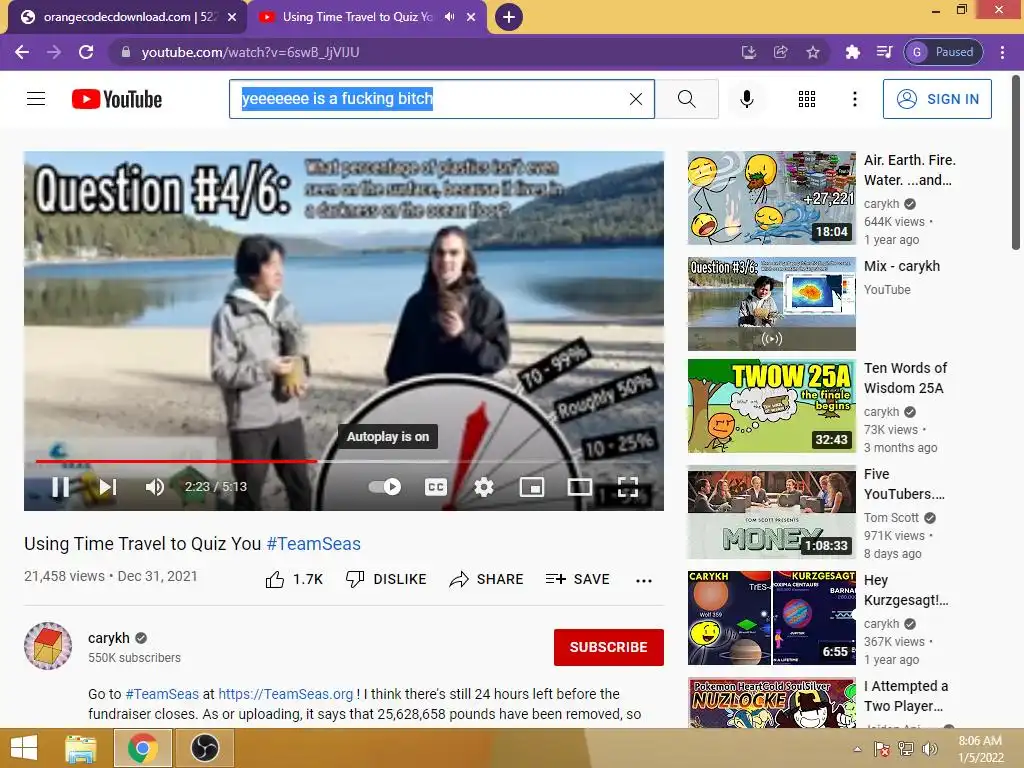Open the Paused profile button
1024x768 pixels.
pyautogui.click(x=943, y=52)
